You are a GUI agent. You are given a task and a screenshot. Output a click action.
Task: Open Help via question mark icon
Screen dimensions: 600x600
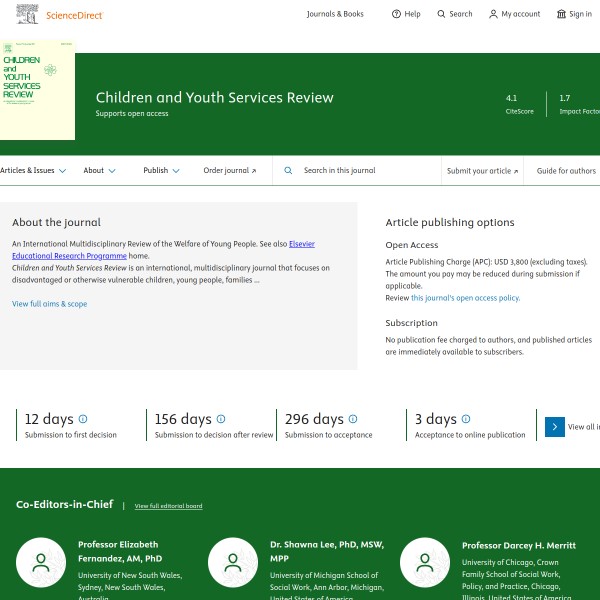[x=396, y=14]
